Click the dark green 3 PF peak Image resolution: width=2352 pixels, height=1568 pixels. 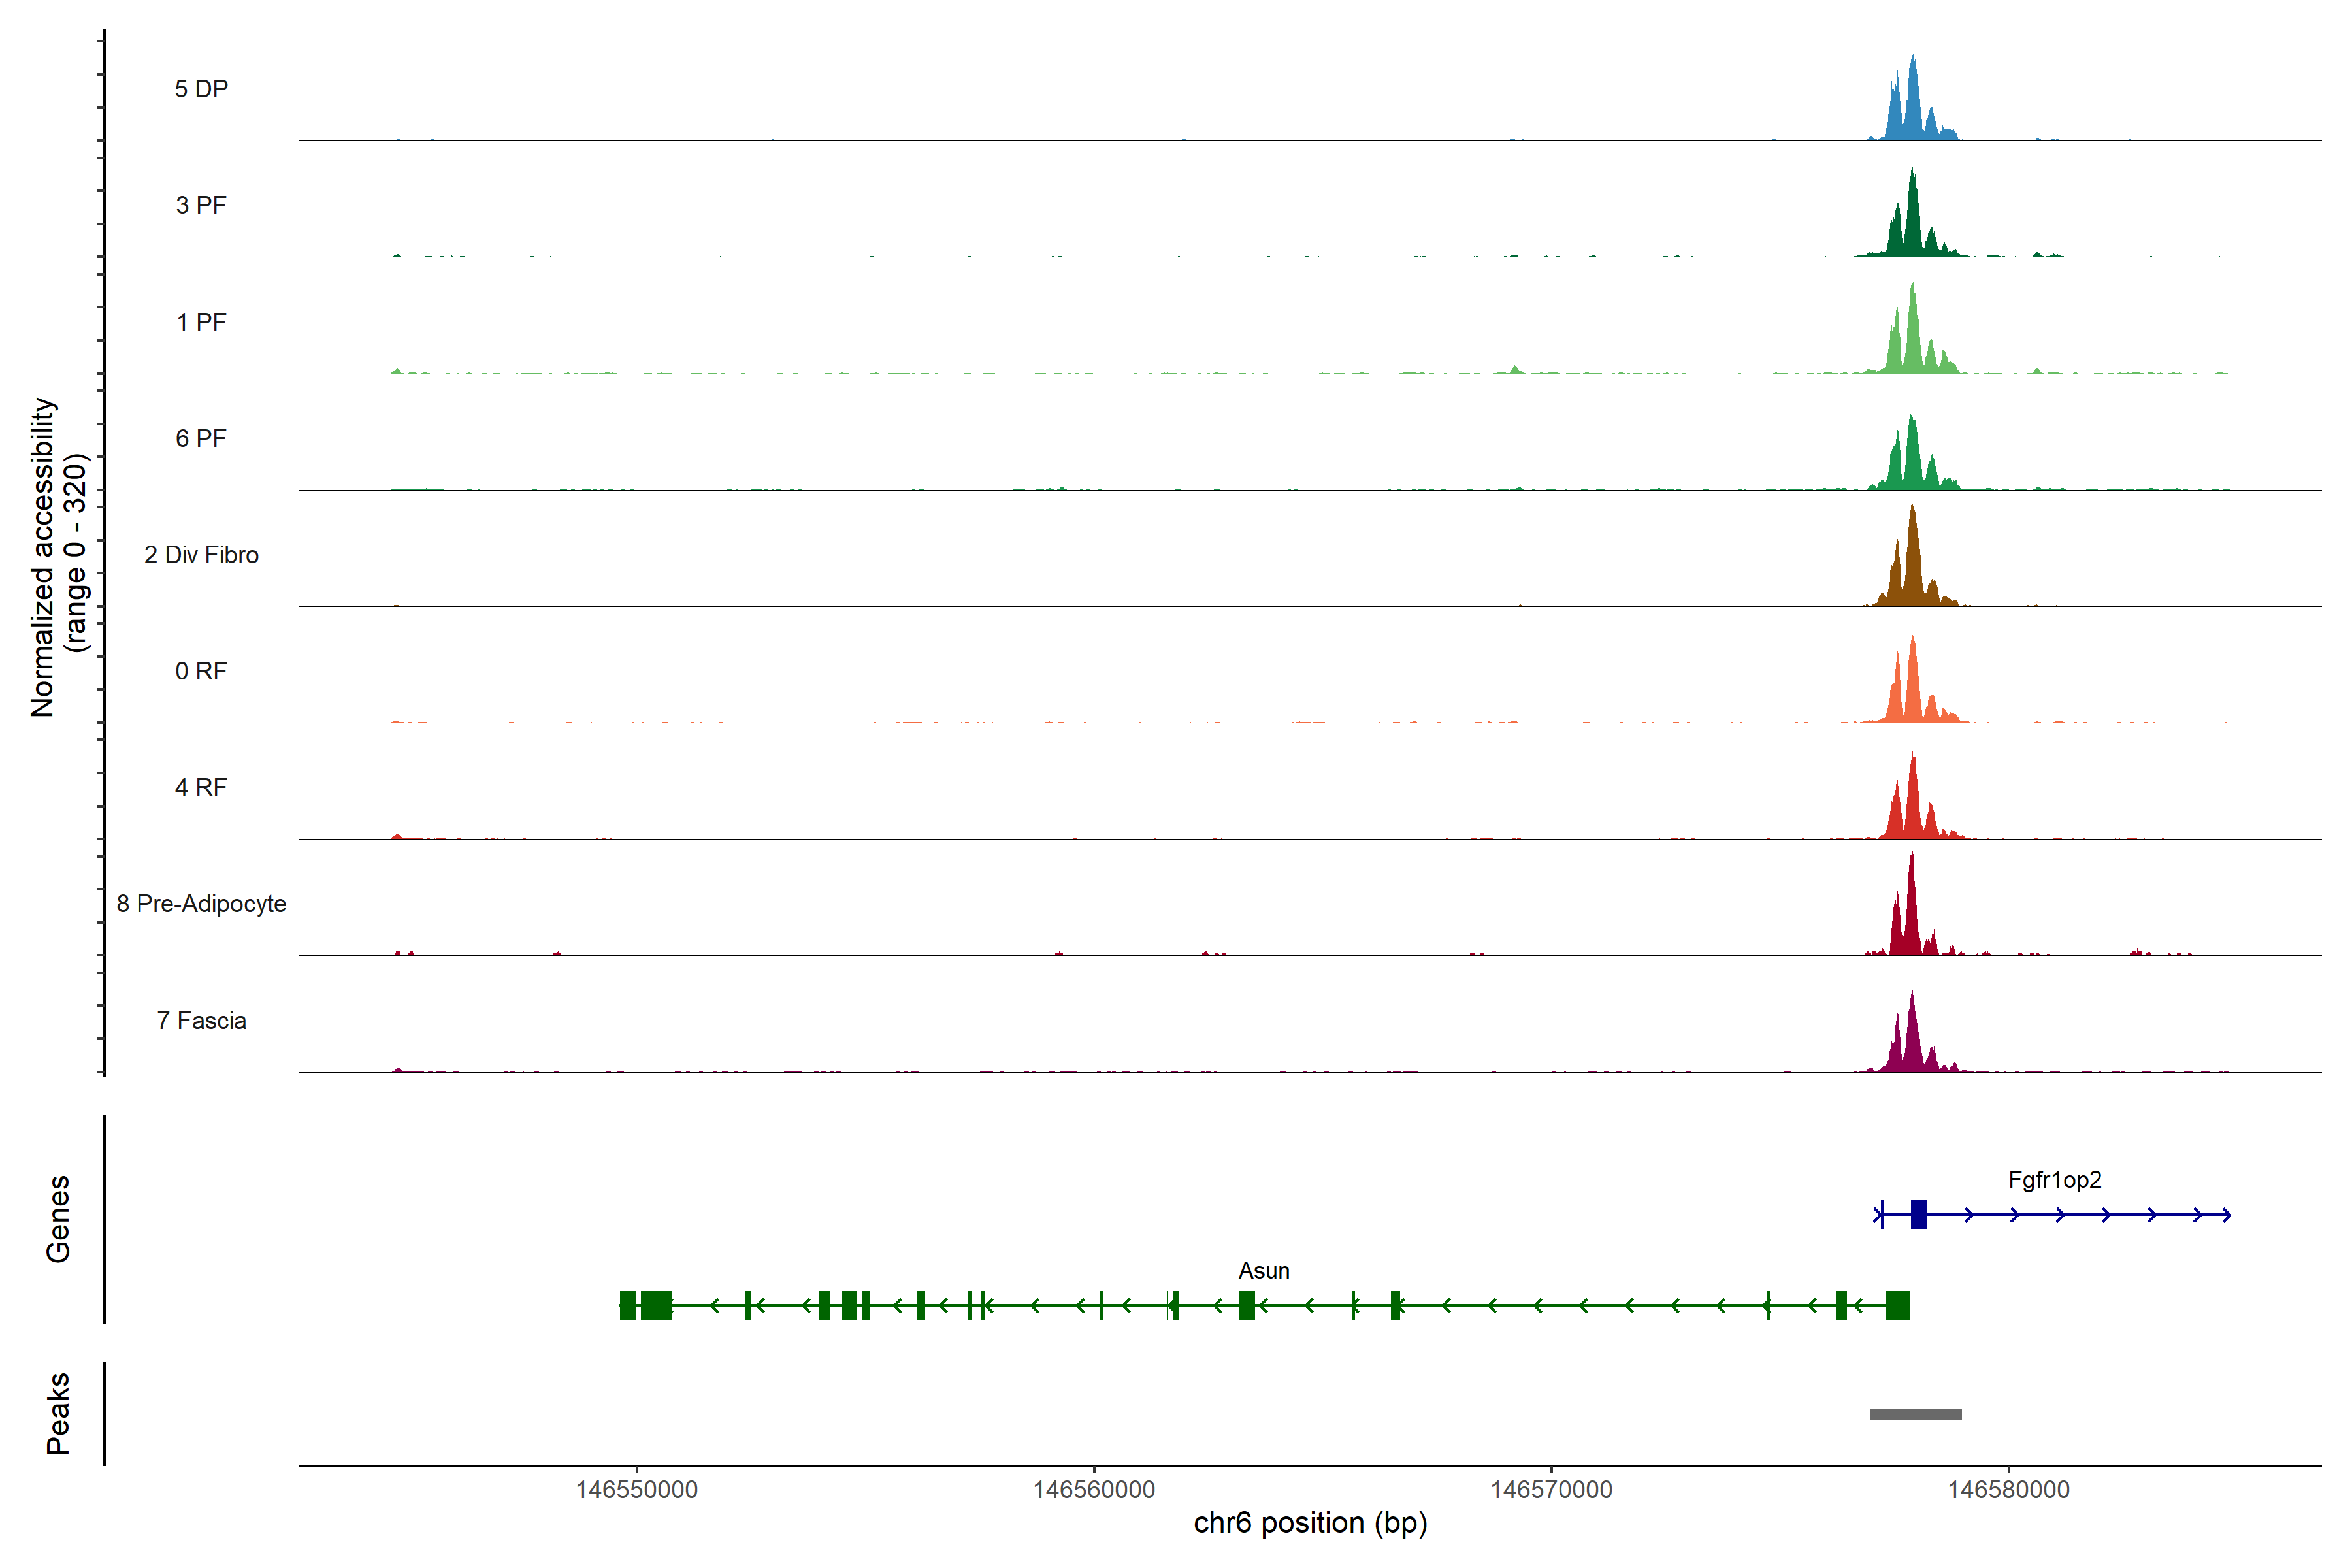coord(1912,225)
